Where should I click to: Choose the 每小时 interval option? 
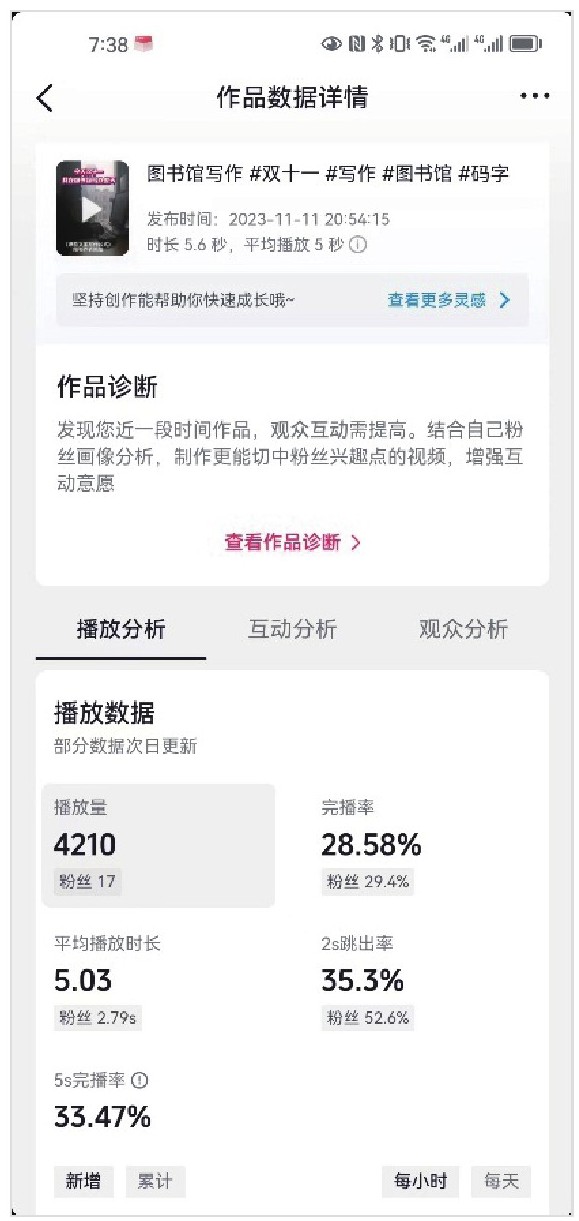[x=420, y=1181]
